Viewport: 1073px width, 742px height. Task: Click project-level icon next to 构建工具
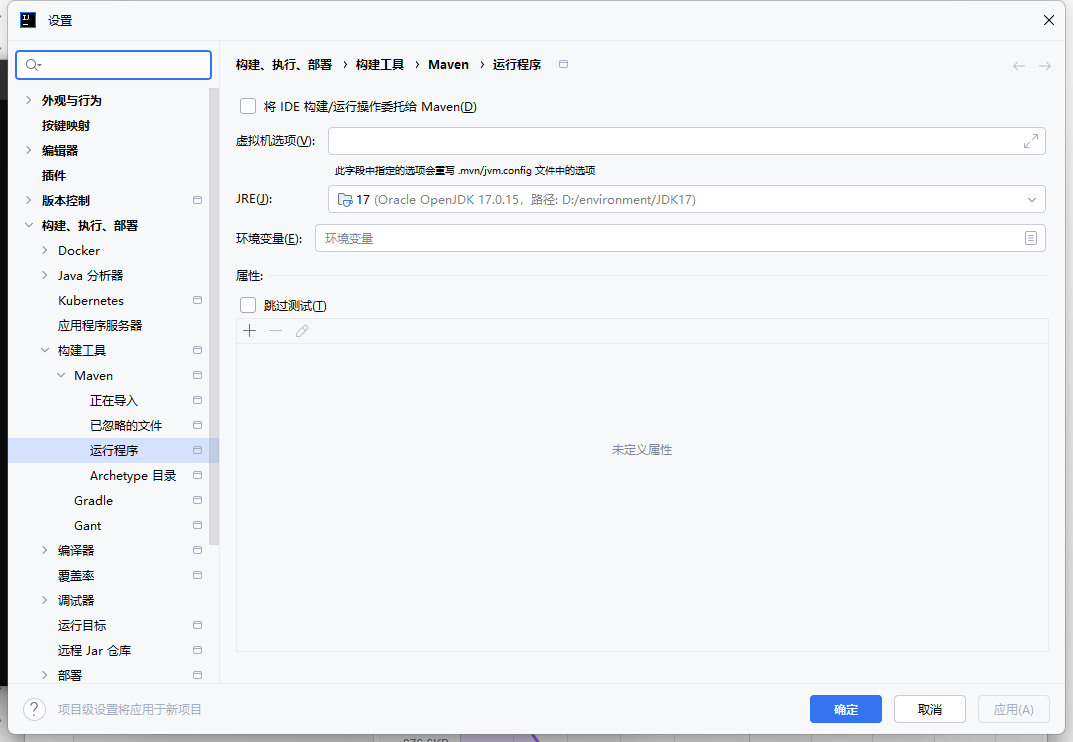(198, 350)
